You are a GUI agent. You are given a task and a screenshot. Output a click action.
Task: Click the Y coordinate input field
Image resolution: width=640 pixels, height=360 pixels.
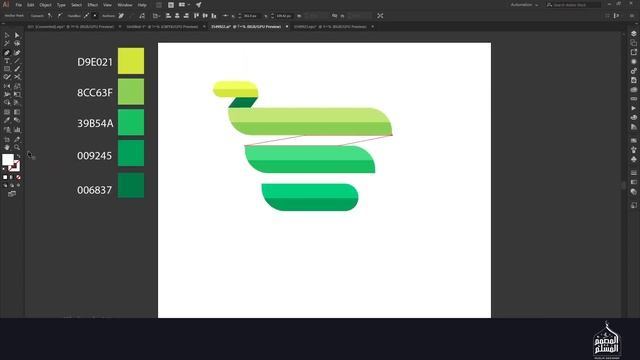tap(284, 16)
